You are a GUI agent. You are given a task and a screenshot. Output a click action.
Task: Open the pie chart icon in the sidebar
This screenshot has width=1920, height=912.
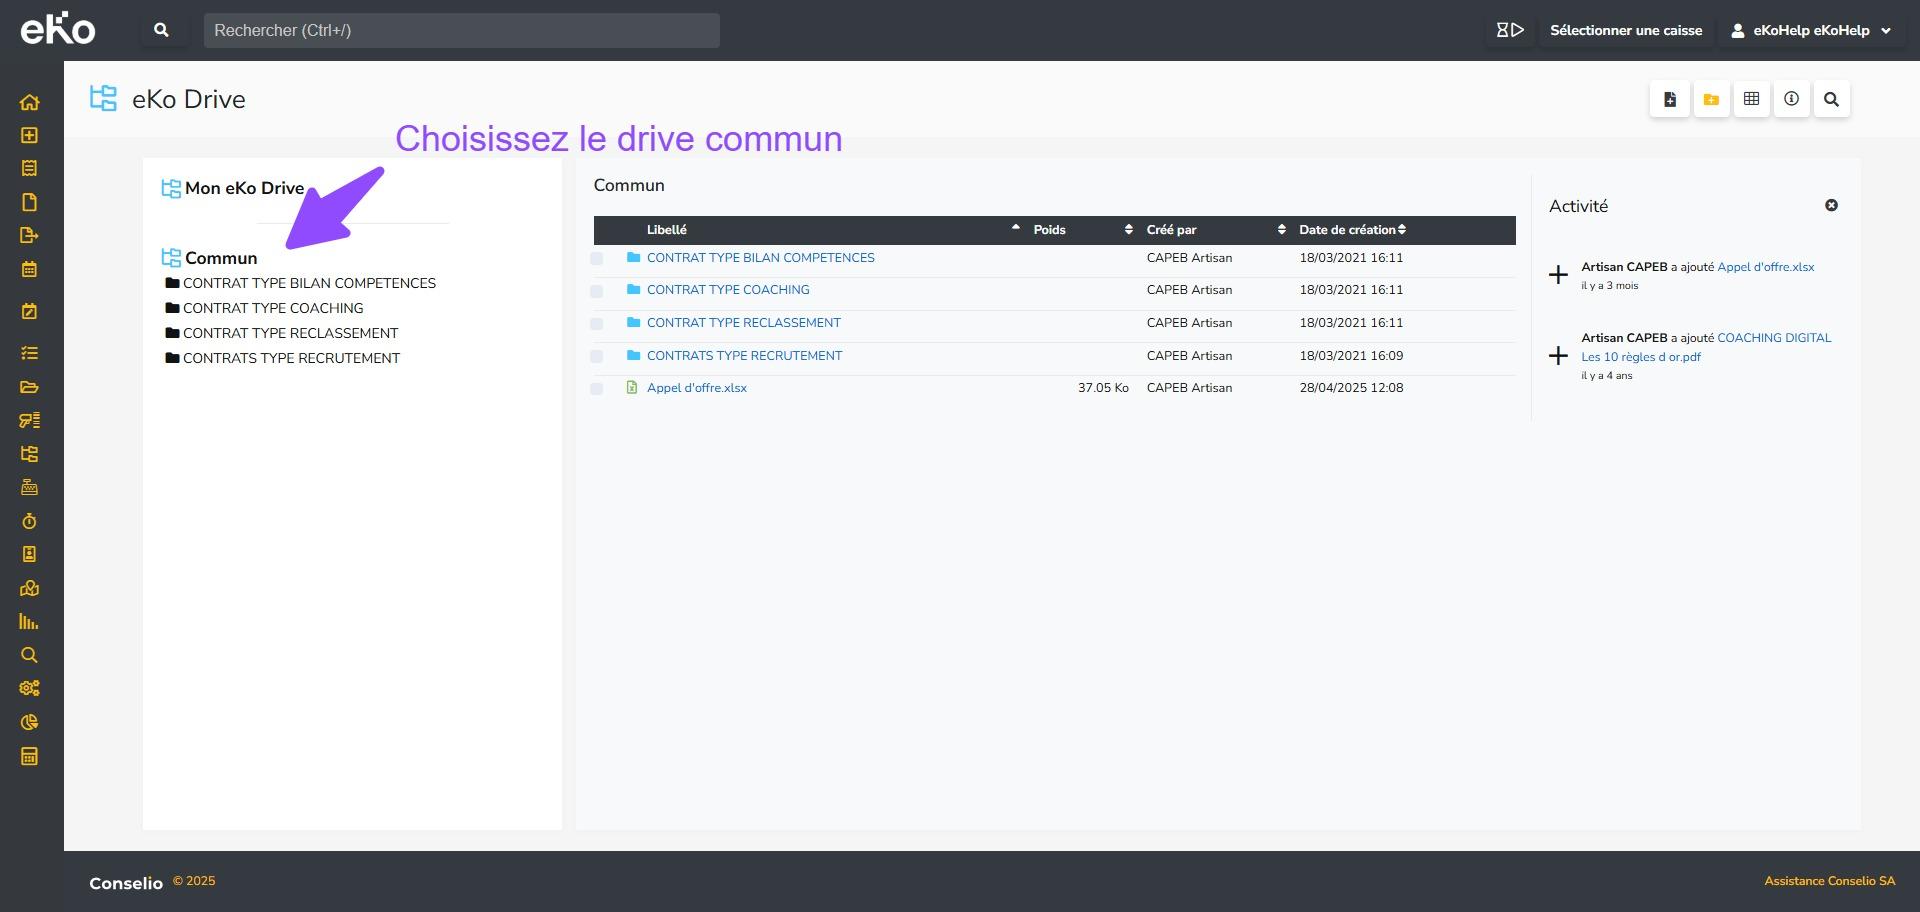click(29, 722)
